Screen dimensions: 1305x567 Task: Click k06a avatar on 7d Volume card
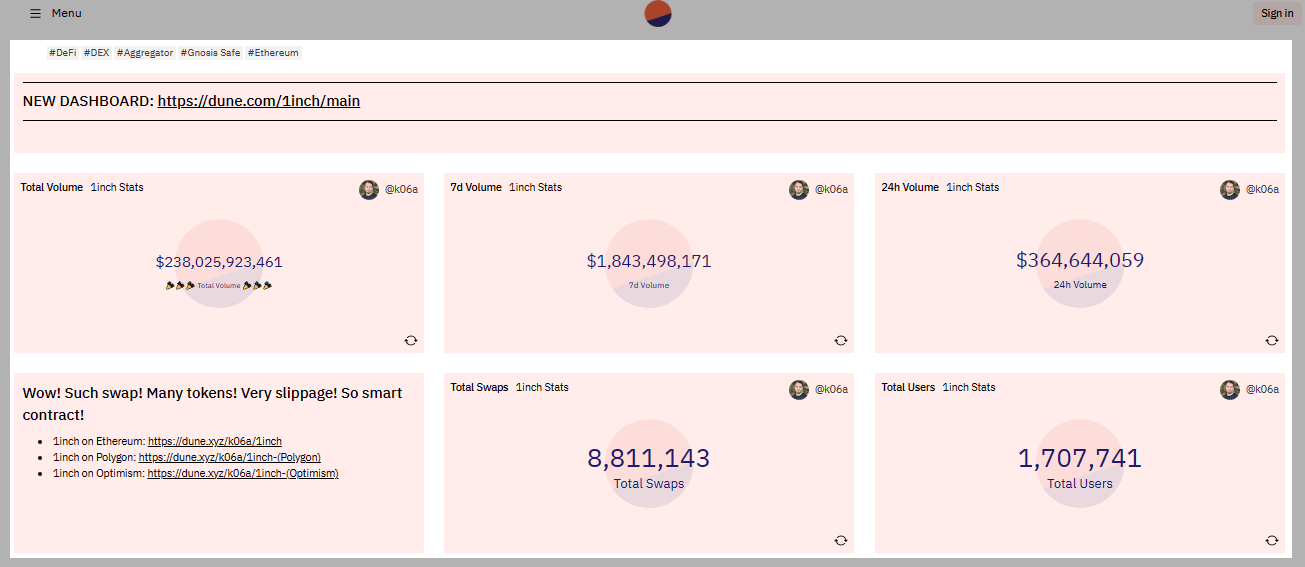[799, 189]
